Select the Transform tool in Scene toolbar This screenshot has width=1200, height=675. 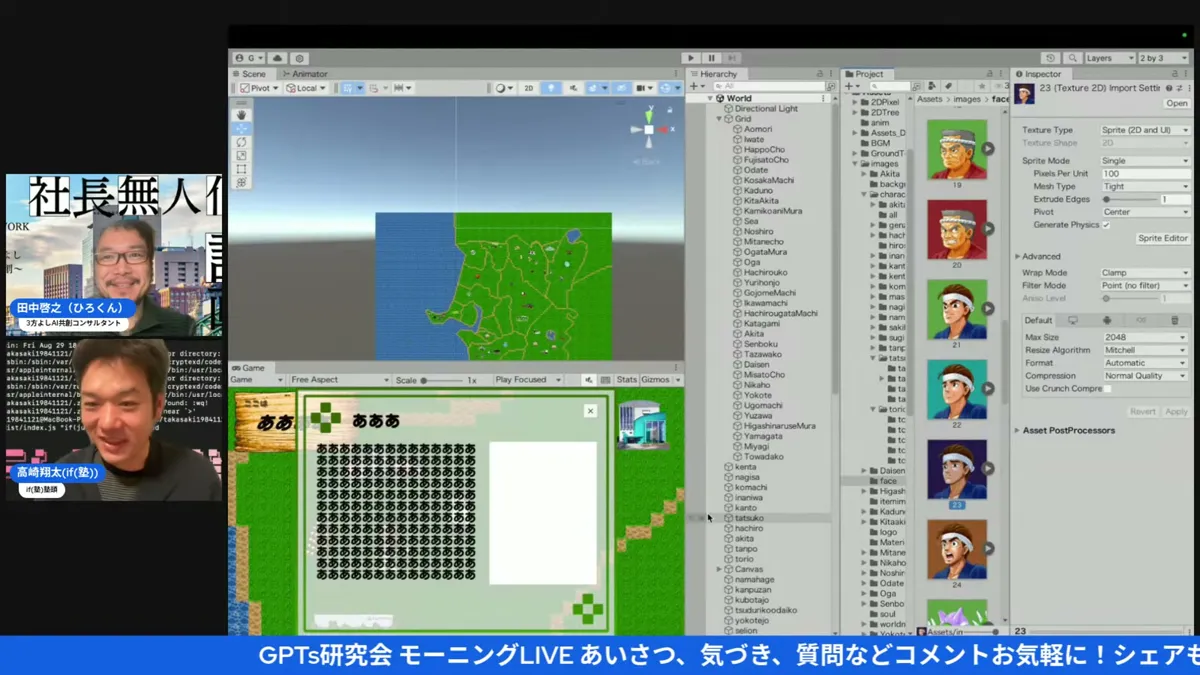[242, 184]
